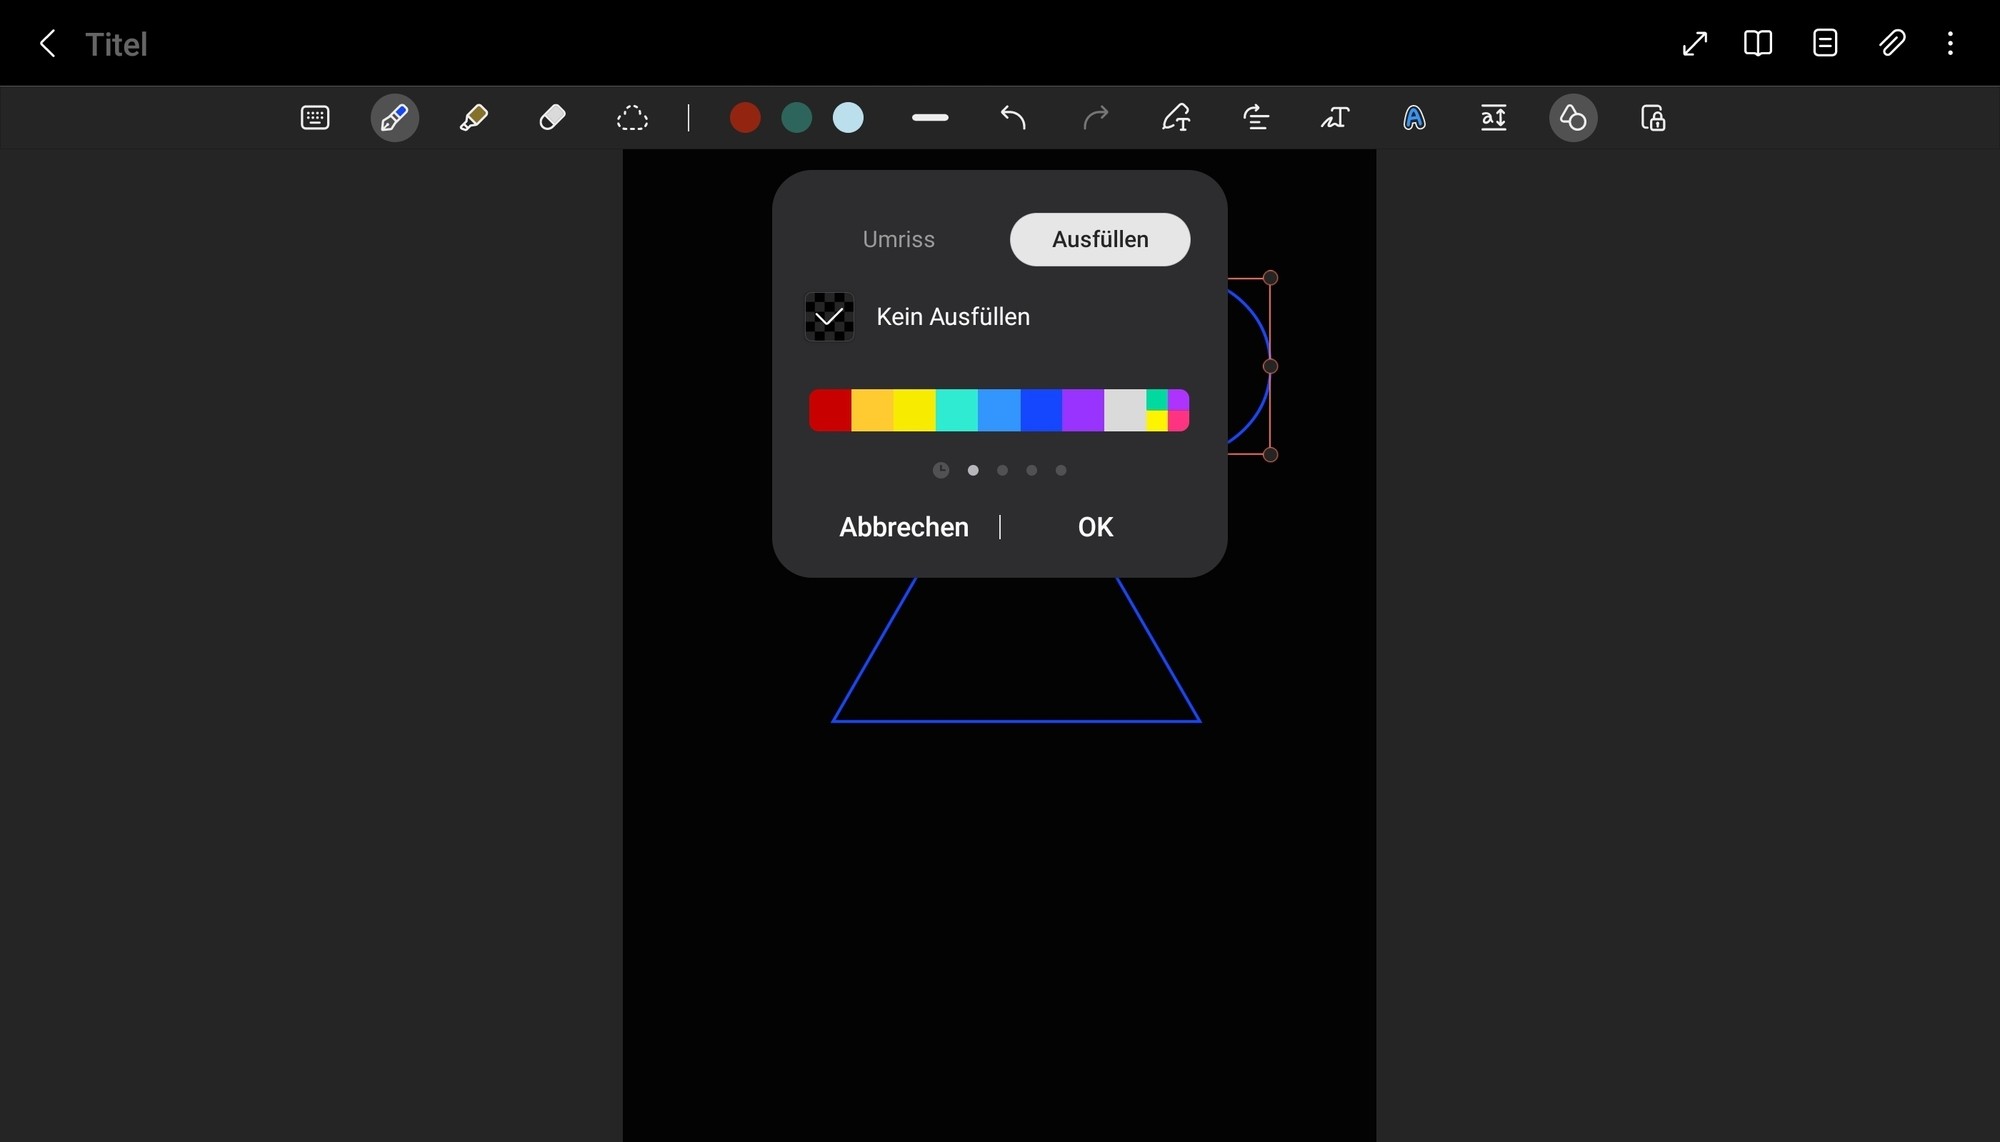Click the Titel title field
The height and width of the screenshot is (1142, 2000).
[116, 44]
